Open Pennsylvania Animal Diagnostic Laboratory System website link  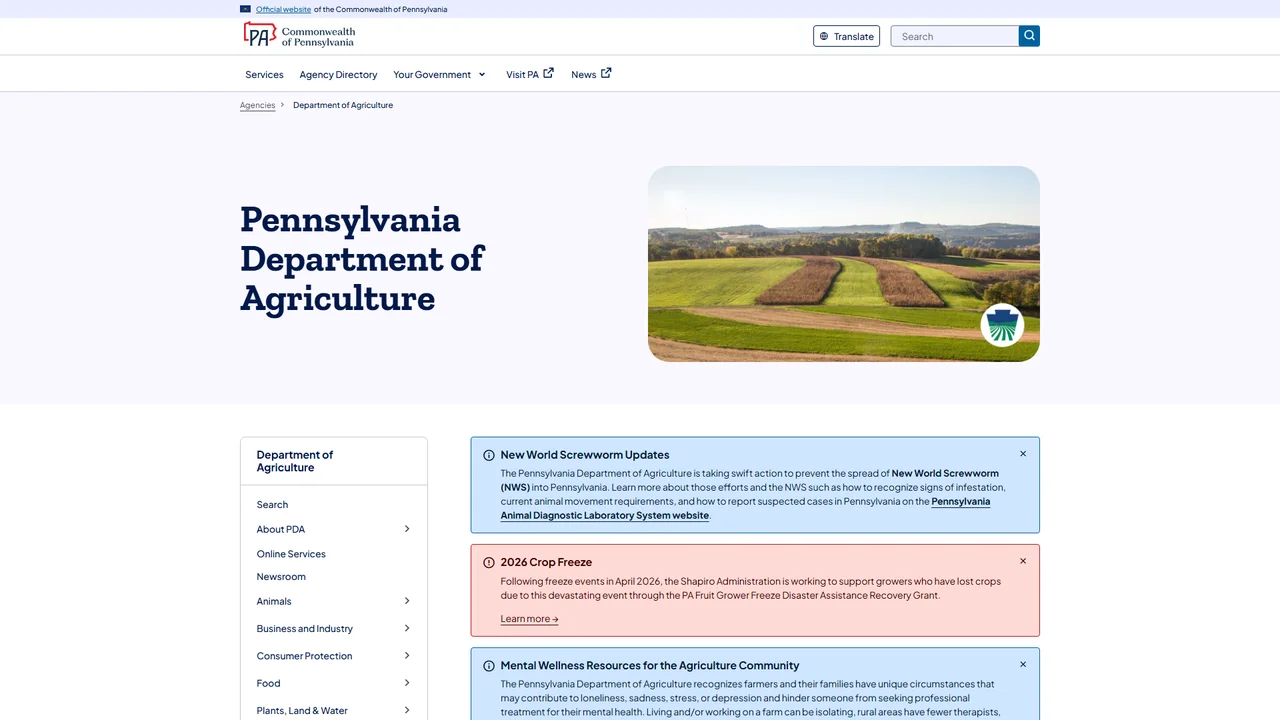click(746, 508)
